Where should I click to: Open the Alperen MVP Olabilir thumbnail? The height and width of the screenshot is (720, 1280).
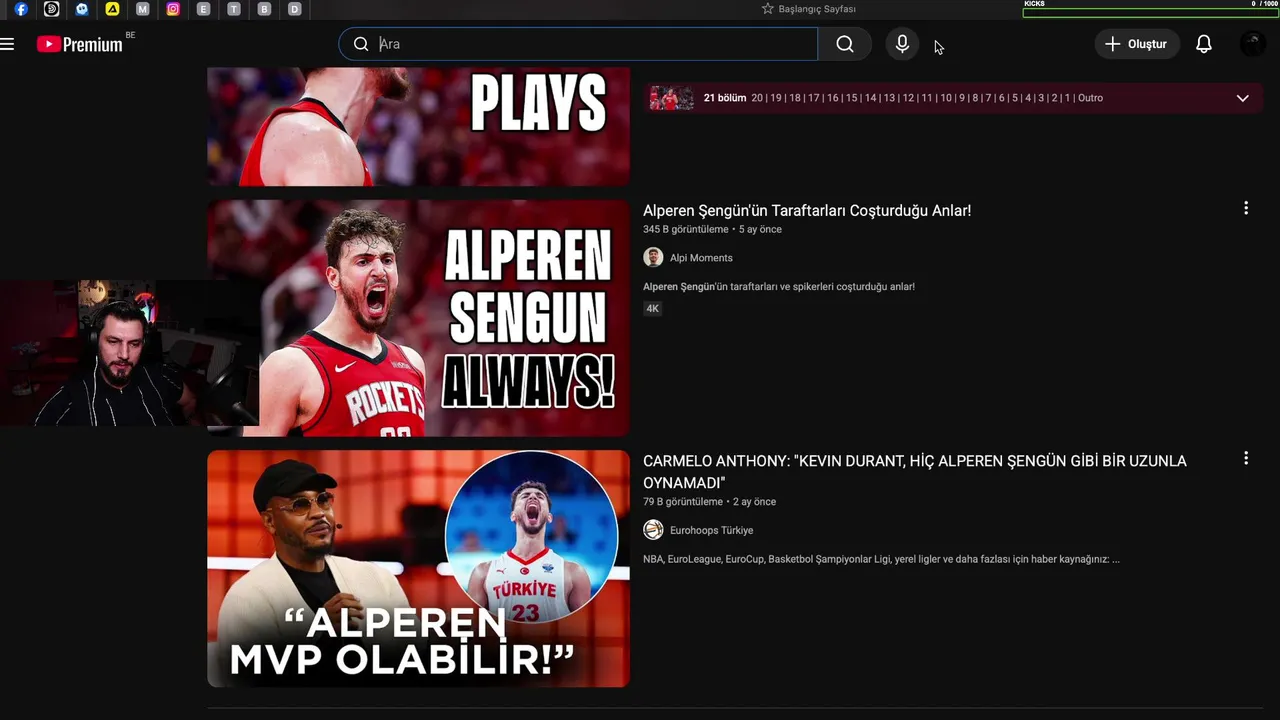(418, 568)
